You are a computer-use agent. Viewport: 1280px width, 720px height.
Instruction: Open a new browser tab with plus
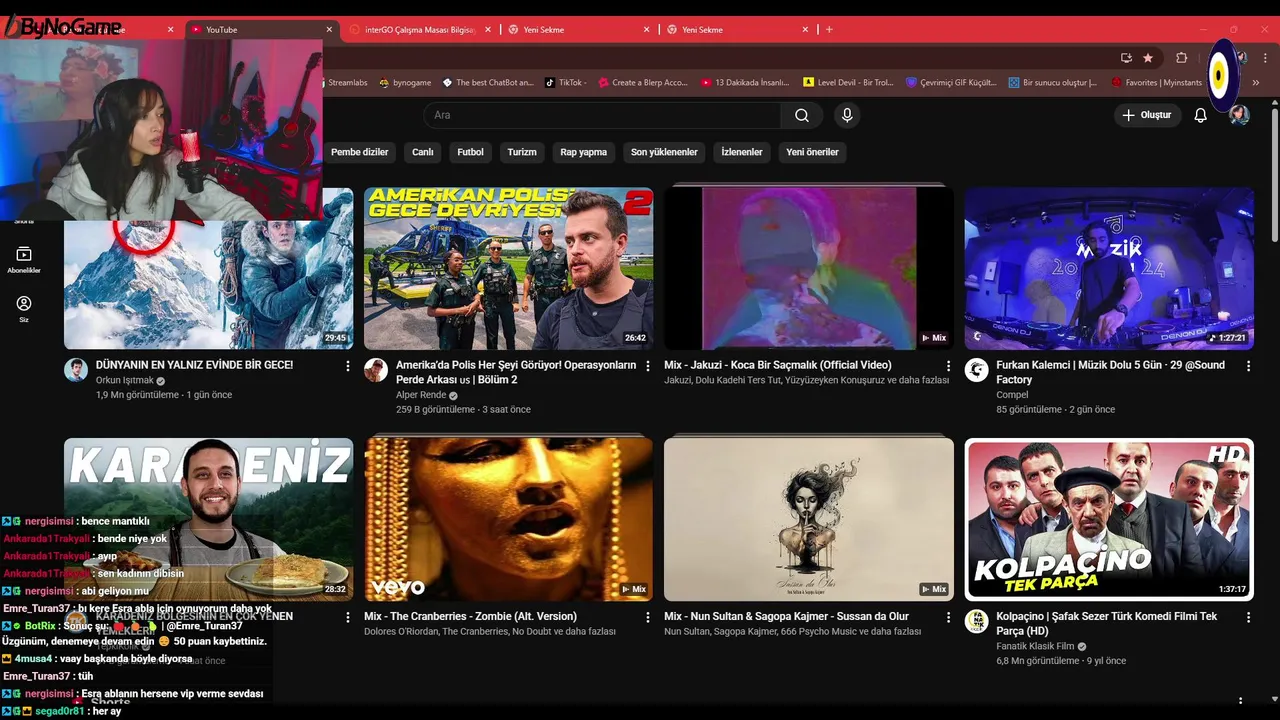(x=829, y=29)
